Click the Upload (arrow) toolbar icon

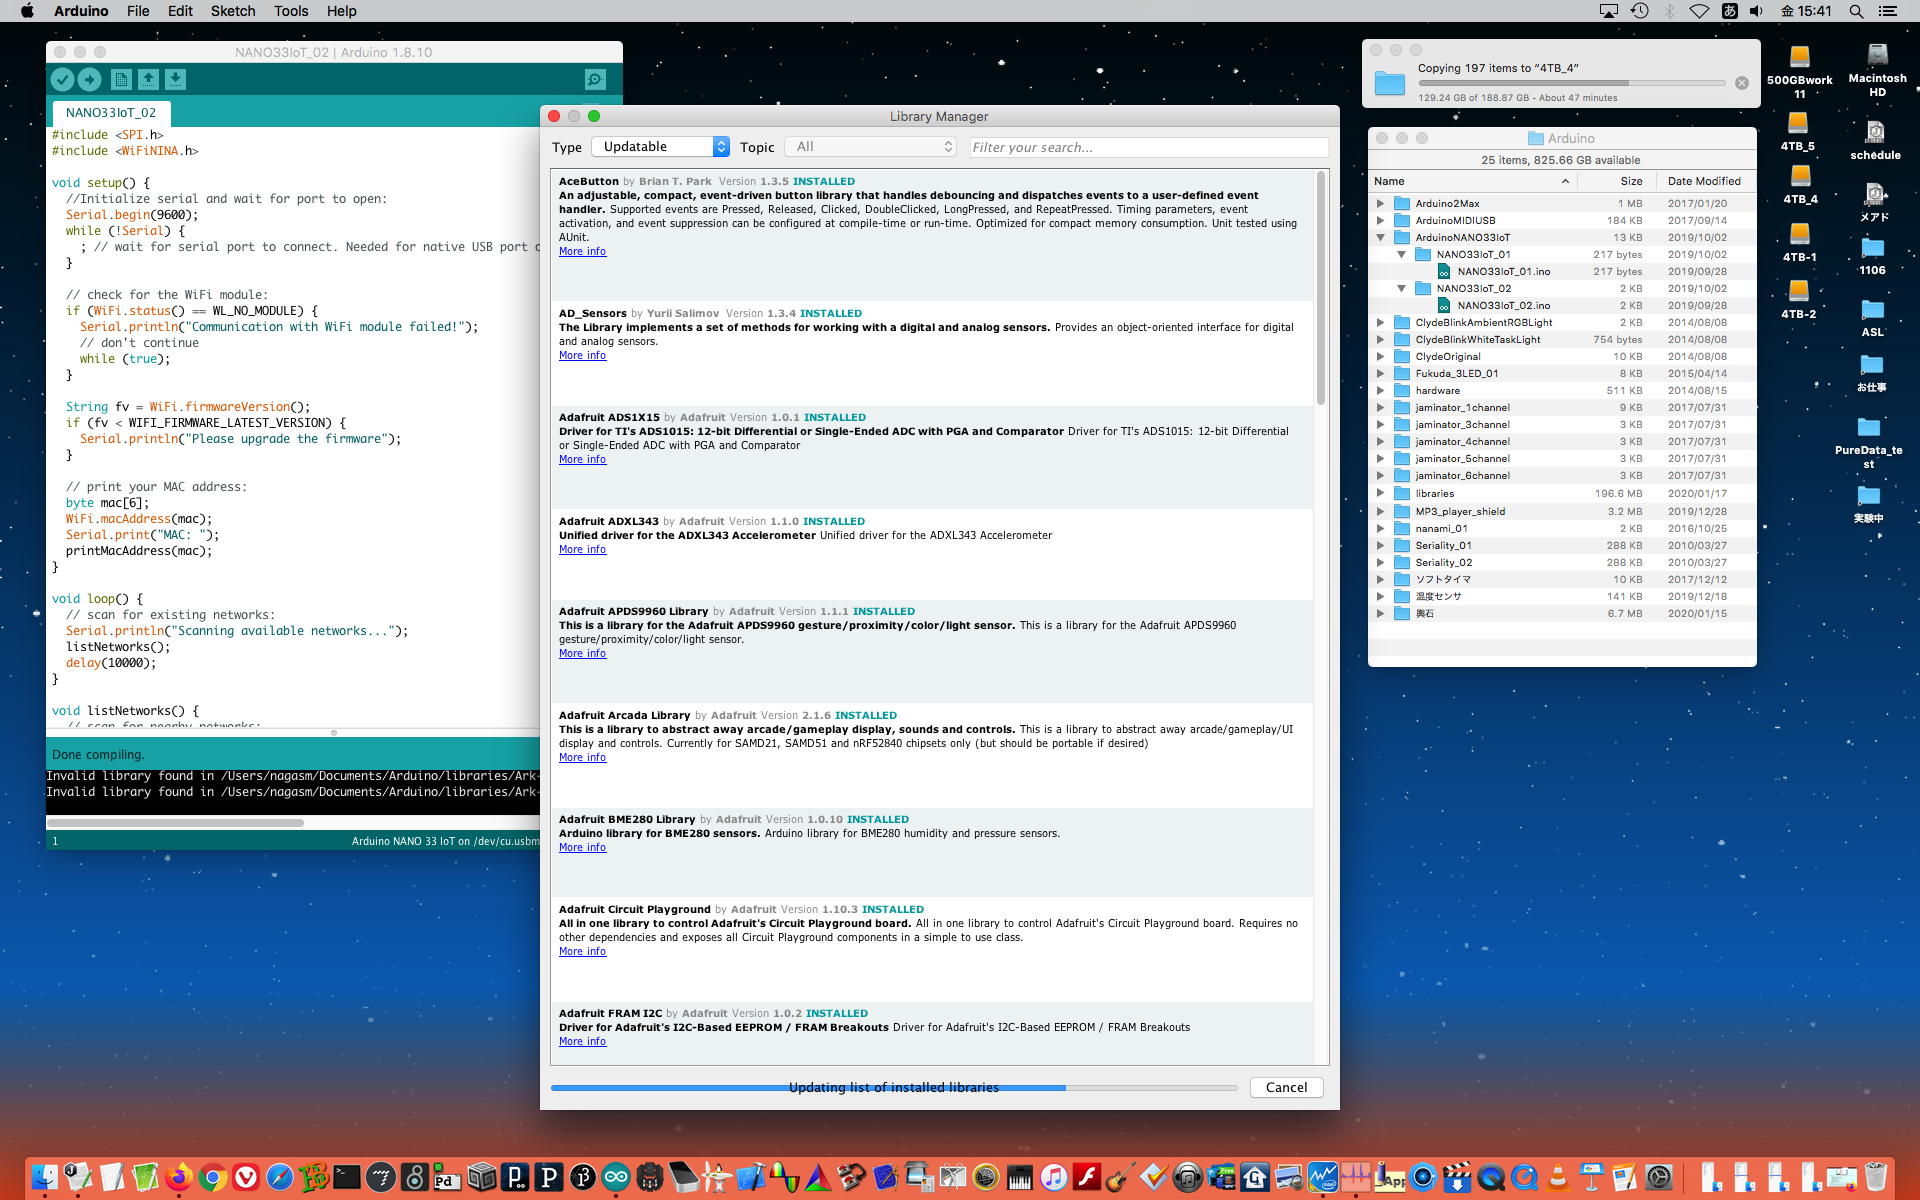[x=89, y=80]
